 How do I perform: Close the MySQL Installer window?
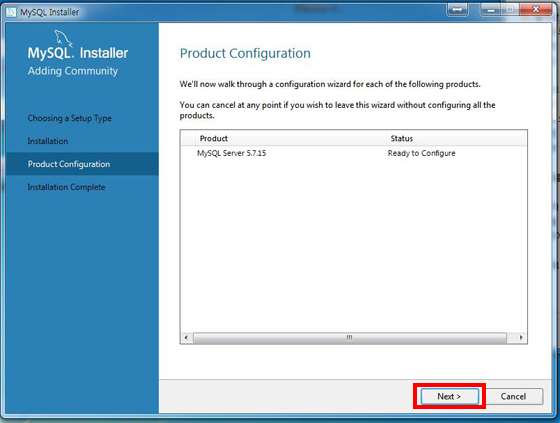pos(535,10)
